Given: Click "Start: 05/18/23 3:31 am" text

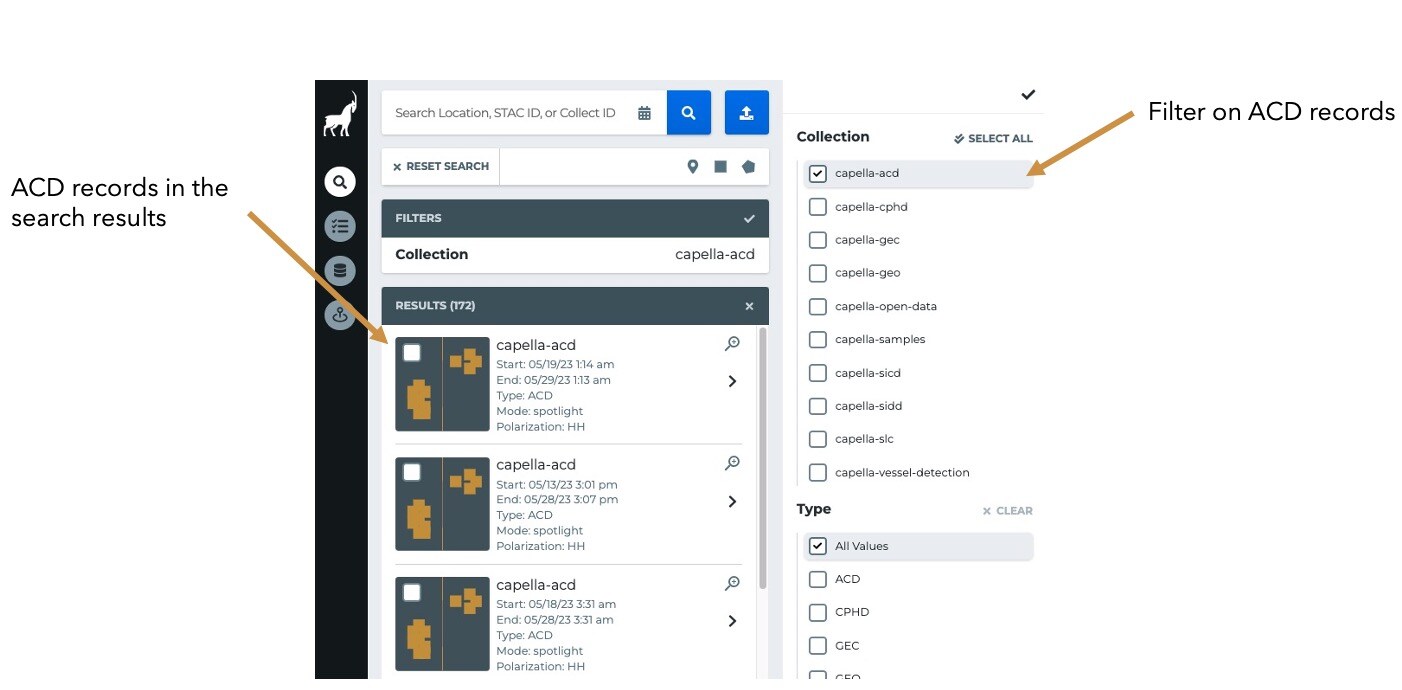Looking at the screenshot, I should click(556, 604).
